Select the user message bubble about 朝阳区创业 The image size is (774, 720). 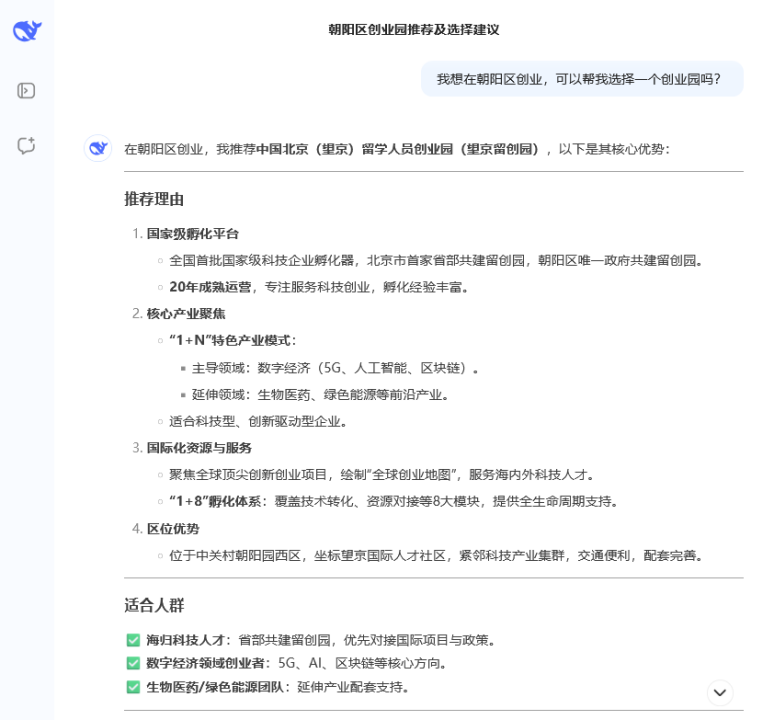[x=581, y=79]
